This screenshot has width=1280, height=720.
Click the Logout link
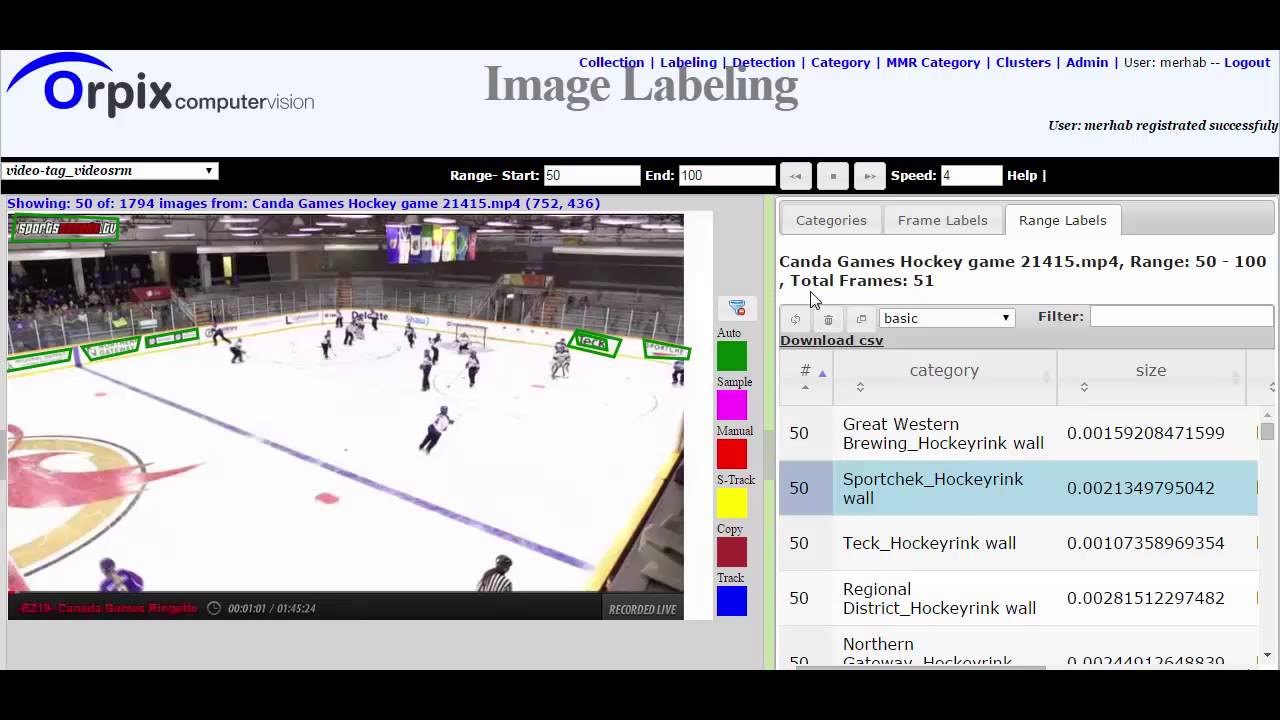1247,62
